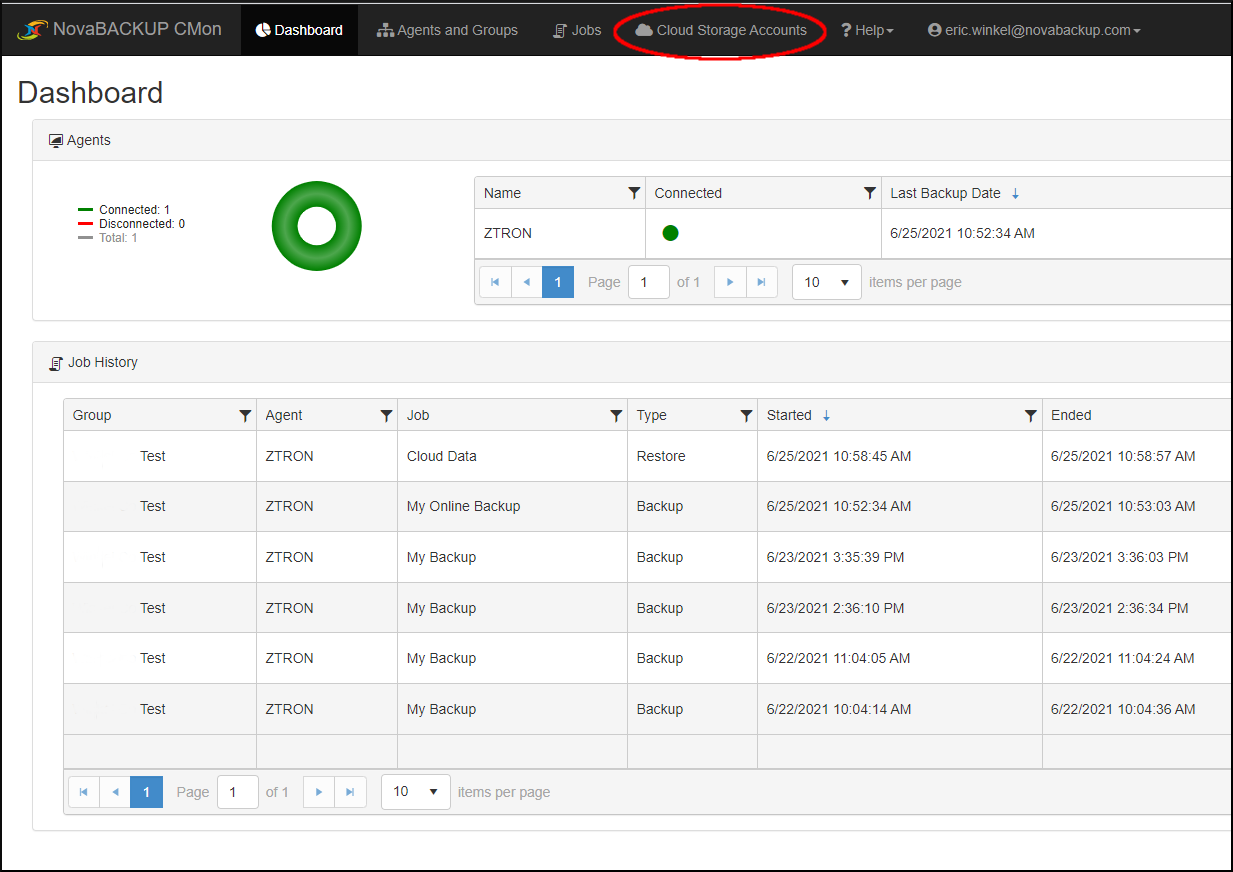Image resolution: width=1233 pixels, height=872 pixels.
Task: Click ZTRON's green connected status indicator
Action: click(x=671, y=233)
